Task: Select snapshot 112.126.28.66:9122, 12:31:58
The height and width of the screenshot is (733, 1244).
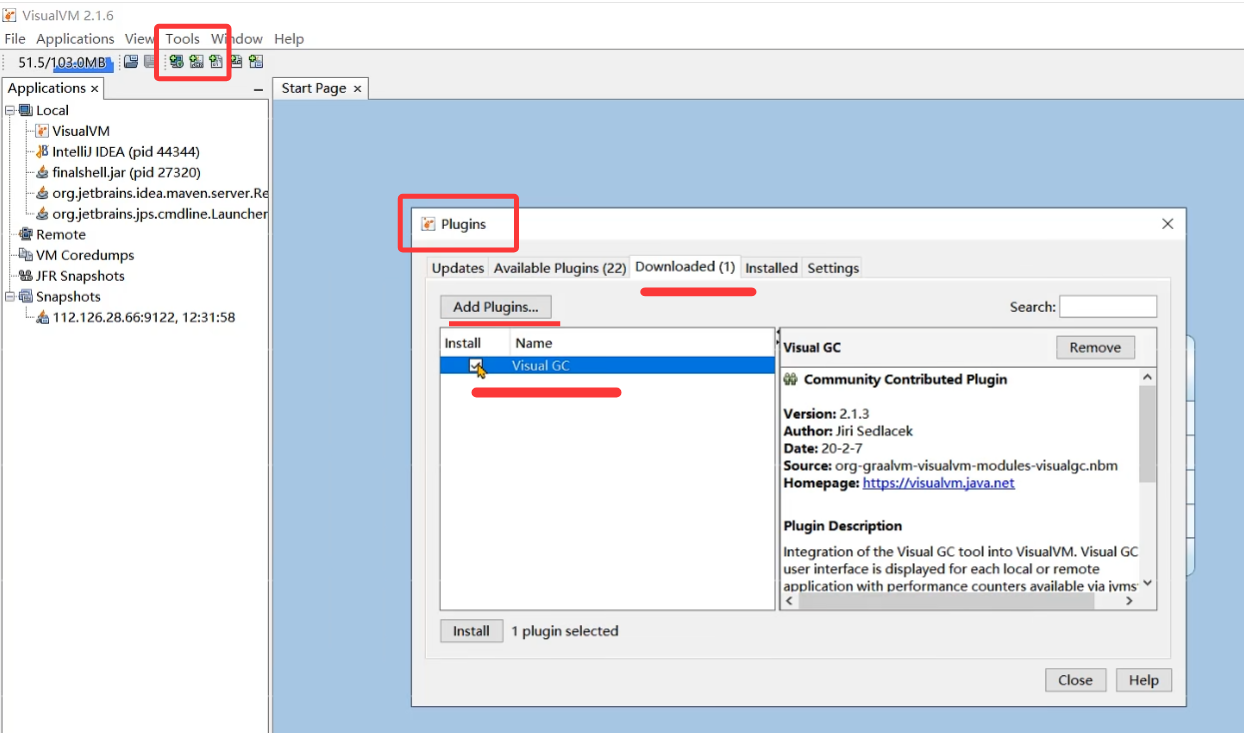Action: click(144, 317)
